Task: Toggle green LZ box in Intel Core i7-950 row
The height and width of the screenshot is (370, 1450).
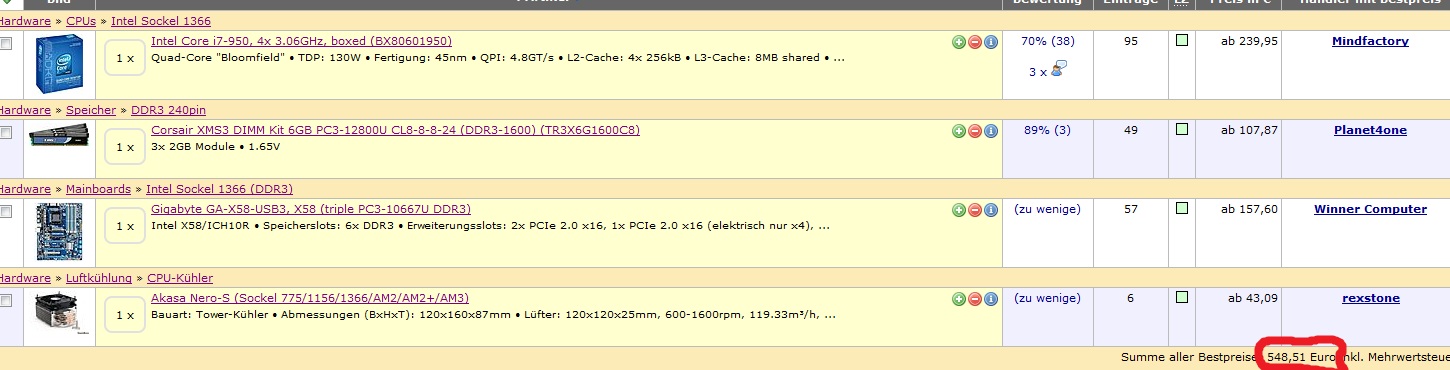Action: 1182,41
